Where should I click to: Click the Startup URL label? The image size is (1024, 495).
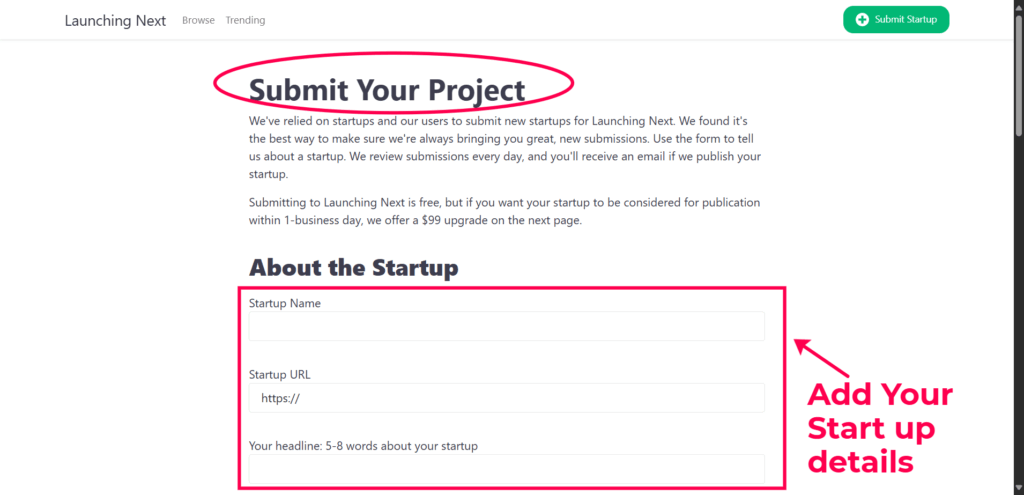coord(280,375)
